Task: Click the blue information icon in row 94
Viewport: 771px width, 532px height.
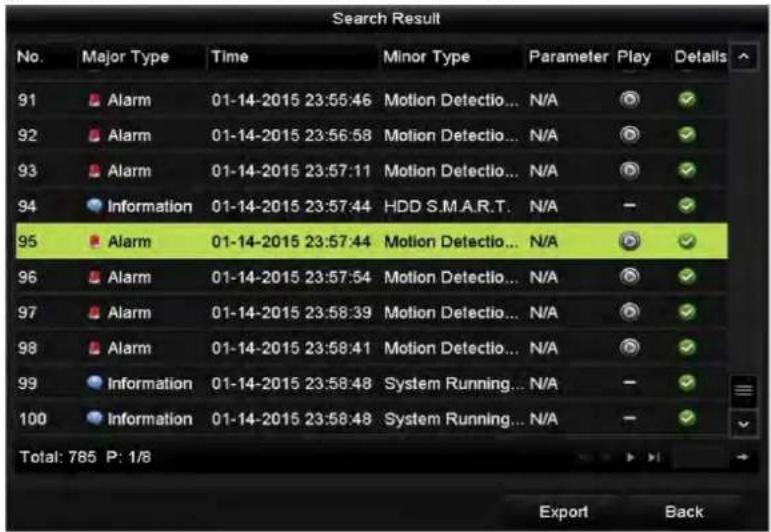Action: pos(94,206)
